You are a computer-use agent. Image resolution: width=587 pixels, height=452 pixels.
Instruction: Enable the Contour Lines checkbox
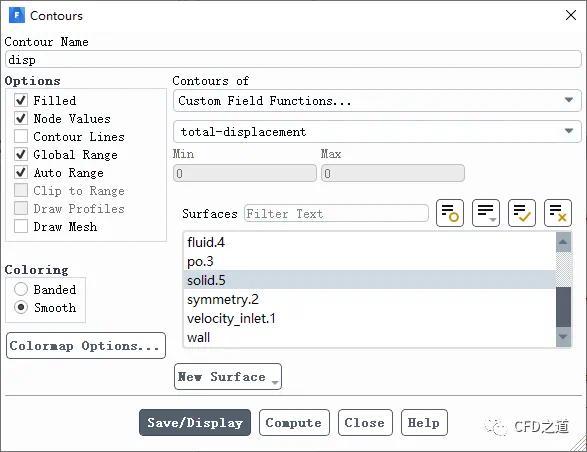[x=21, y=136]
